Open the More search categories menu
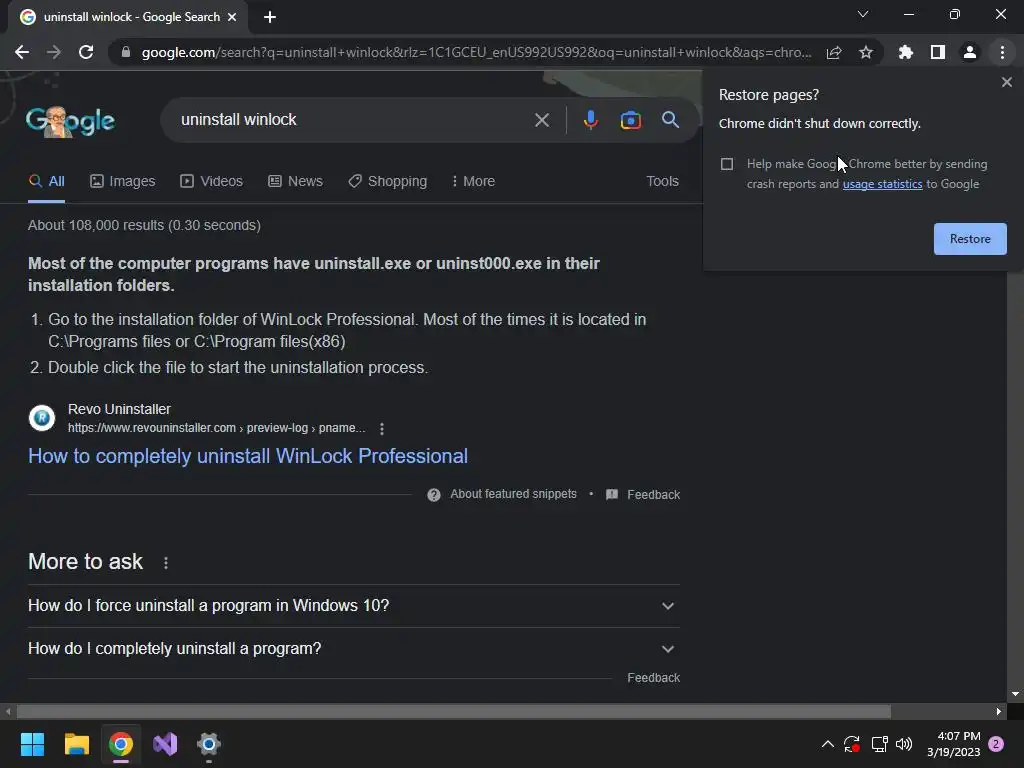This screenshot has height=768, width=1024. pos(473,181)
